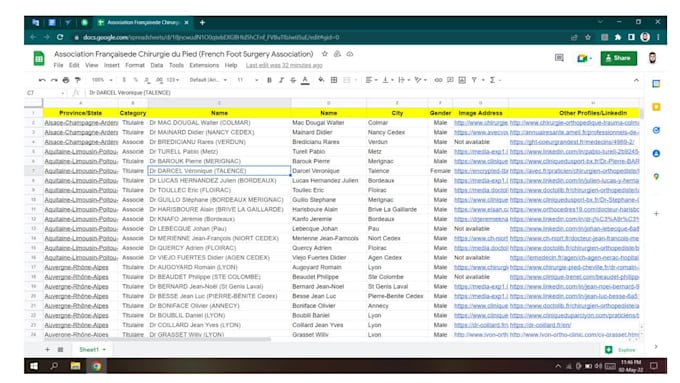This screenshot has width=680, height=383.
Task: Open vertical align dropdown
Action: point(387,80)
